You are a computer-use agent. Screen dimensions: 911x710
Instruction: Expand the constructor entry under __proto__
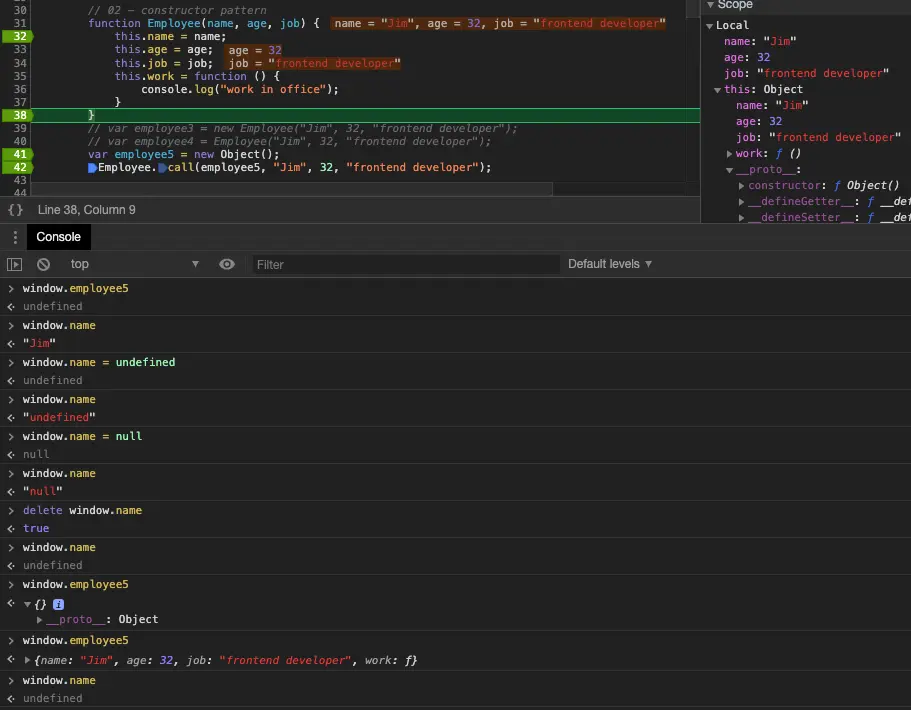tap(741, 186)
